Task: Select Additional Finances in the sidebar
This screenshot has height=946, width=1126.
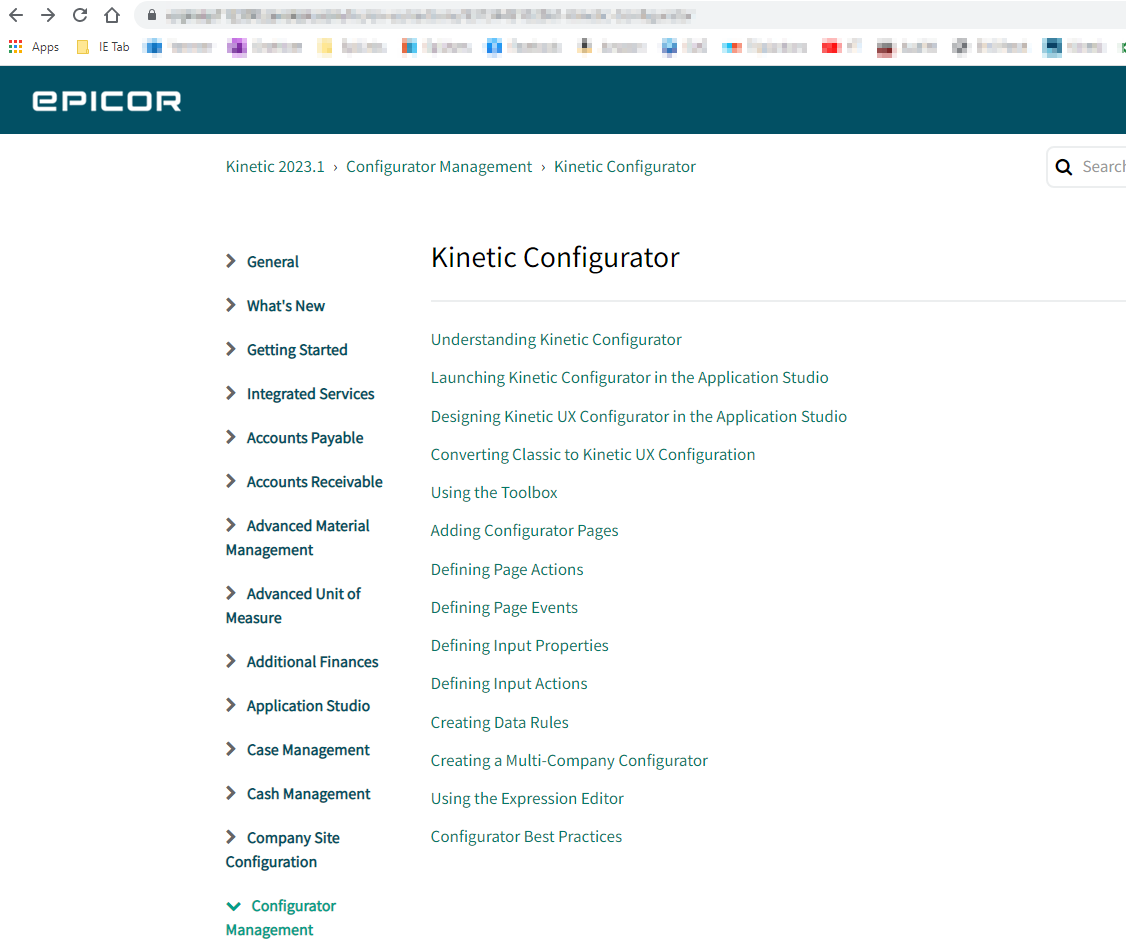Action: pos(312,662)
